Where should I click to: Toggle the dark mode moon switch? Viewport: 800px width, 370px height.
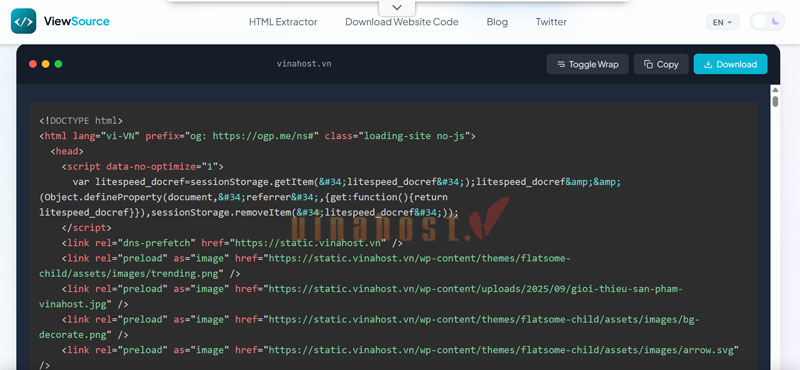click(x=767, y=21)
